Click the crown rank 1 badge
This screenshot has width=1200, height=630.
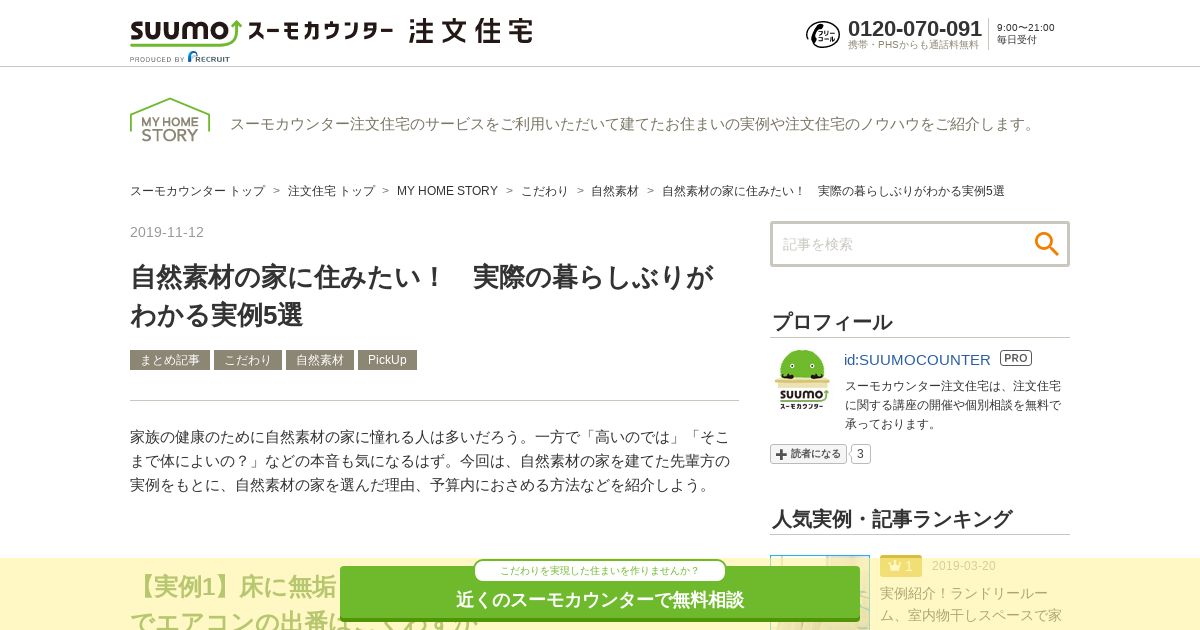[901, 566]
